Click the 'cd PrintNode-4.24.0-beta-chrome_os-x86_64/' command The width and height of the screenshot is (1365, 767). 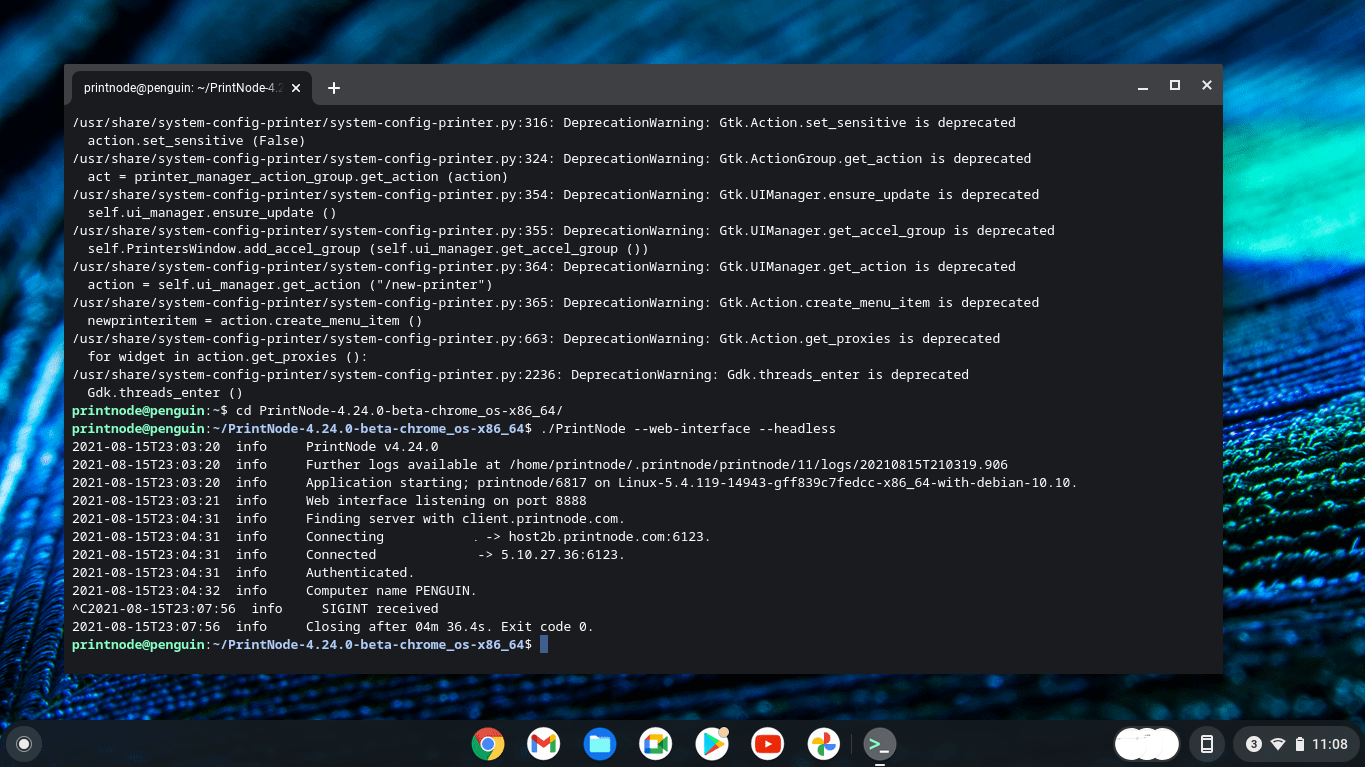(399, 411)
